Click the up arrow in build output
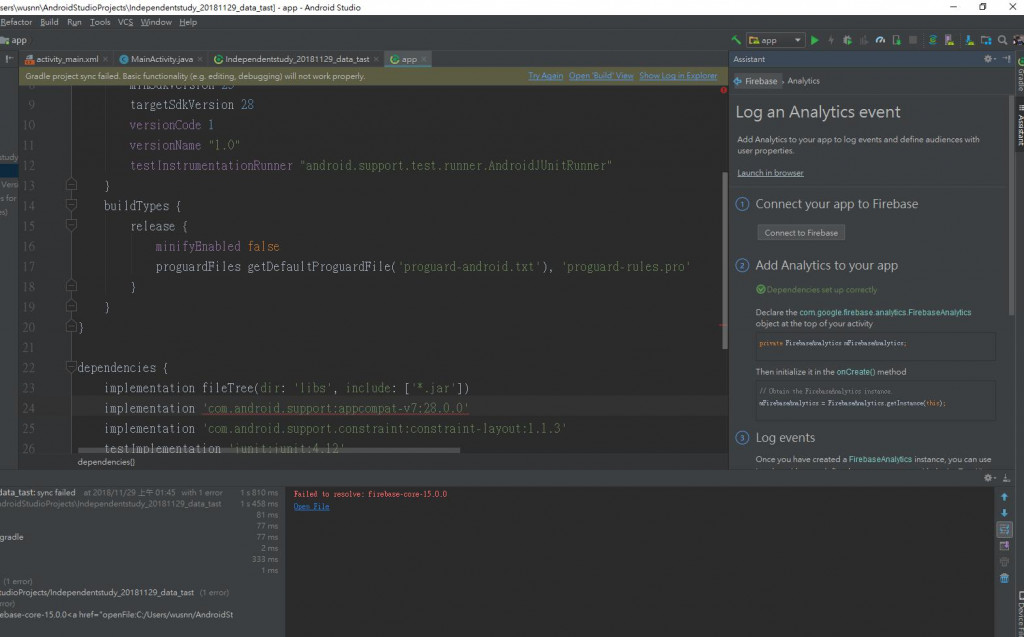 point(1004,497)
